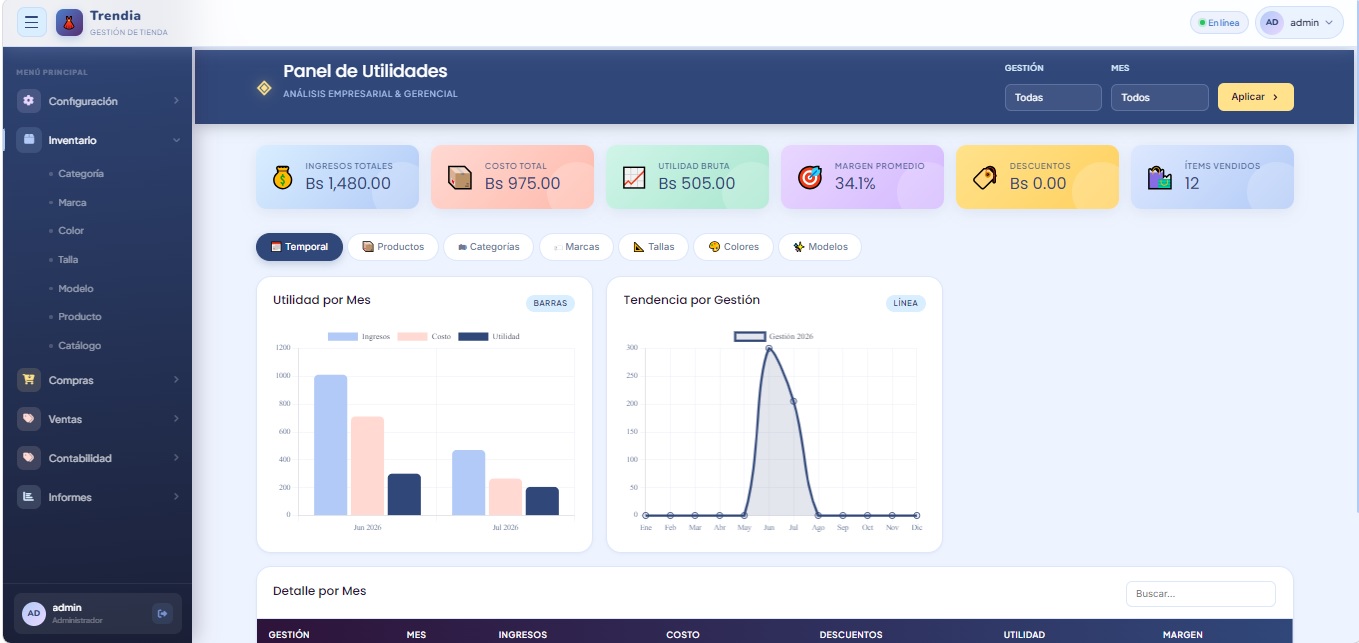Click the money bag Ingresos Totales icon
The width and height of the screenshot is (1359, 643).
point(283,177)
